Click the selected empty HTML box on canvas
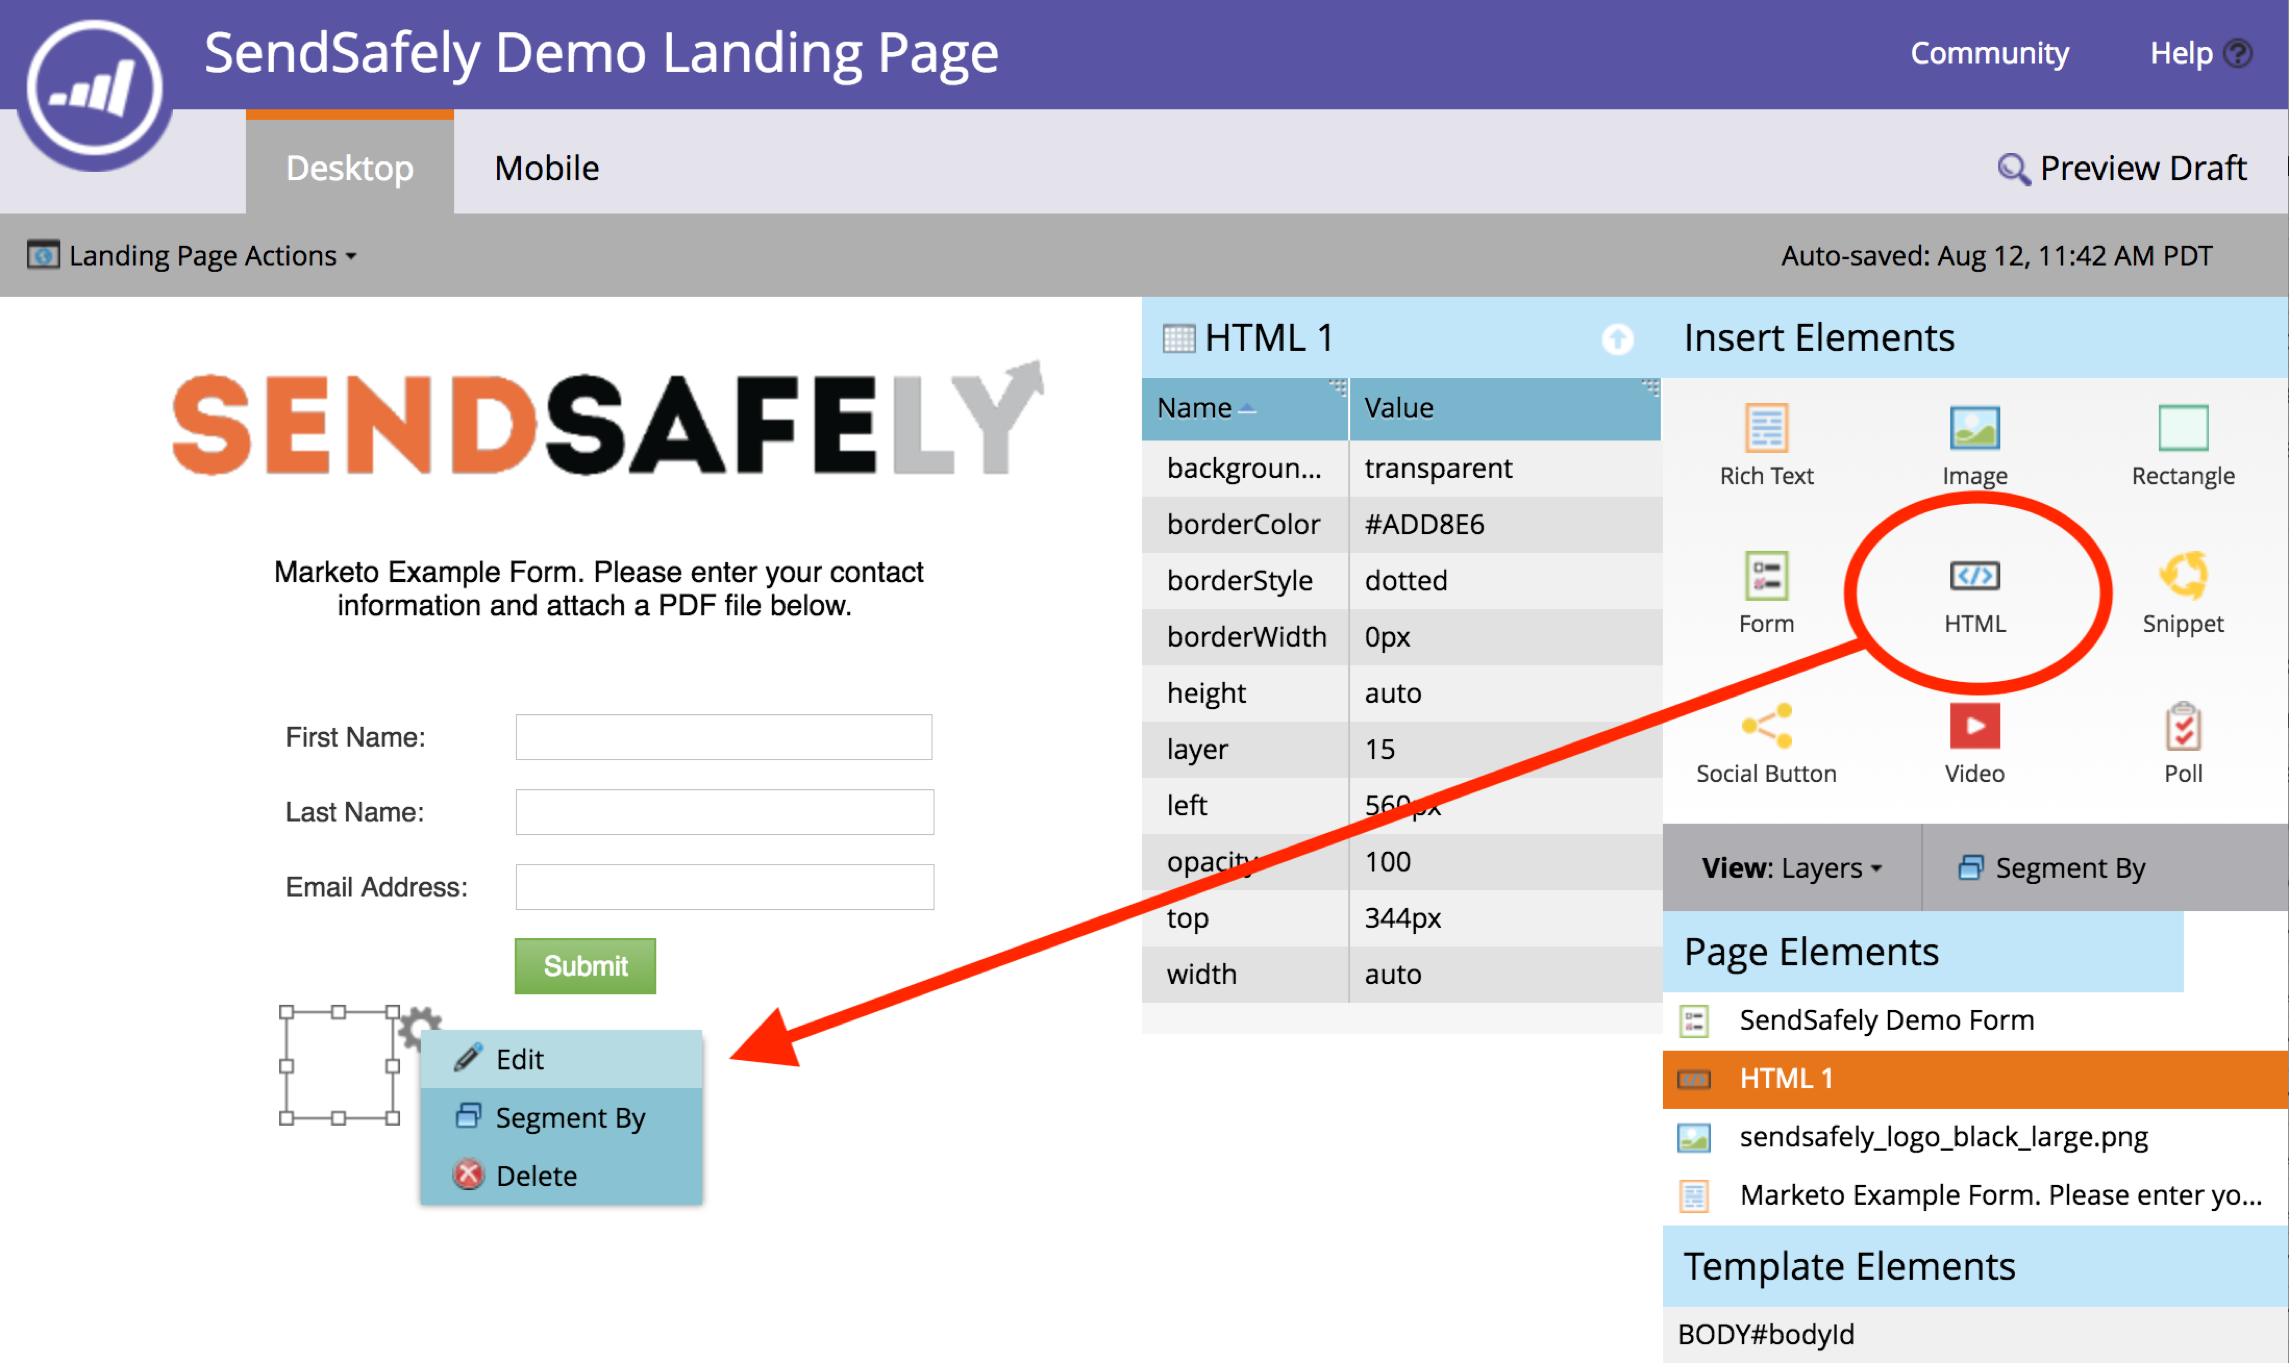This screenshot has width=2289, height=1363. pos(338,1066)
